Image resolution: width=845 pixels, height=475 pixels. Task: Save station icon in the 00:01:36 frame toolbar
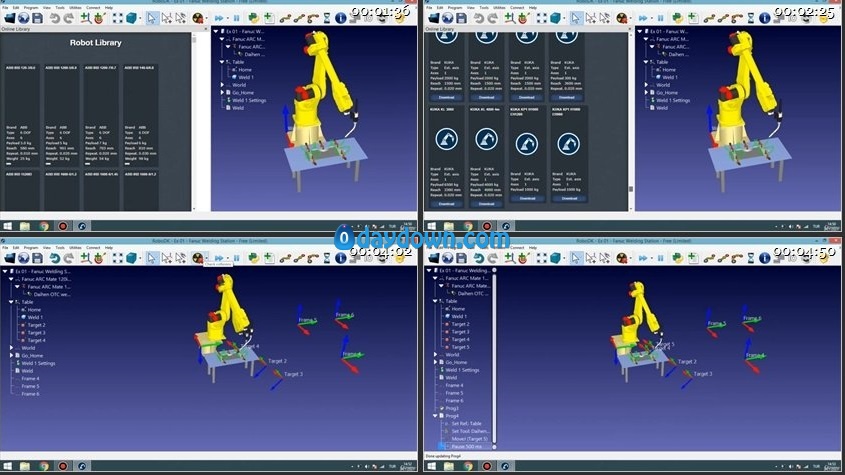click(x=37, y=18)
